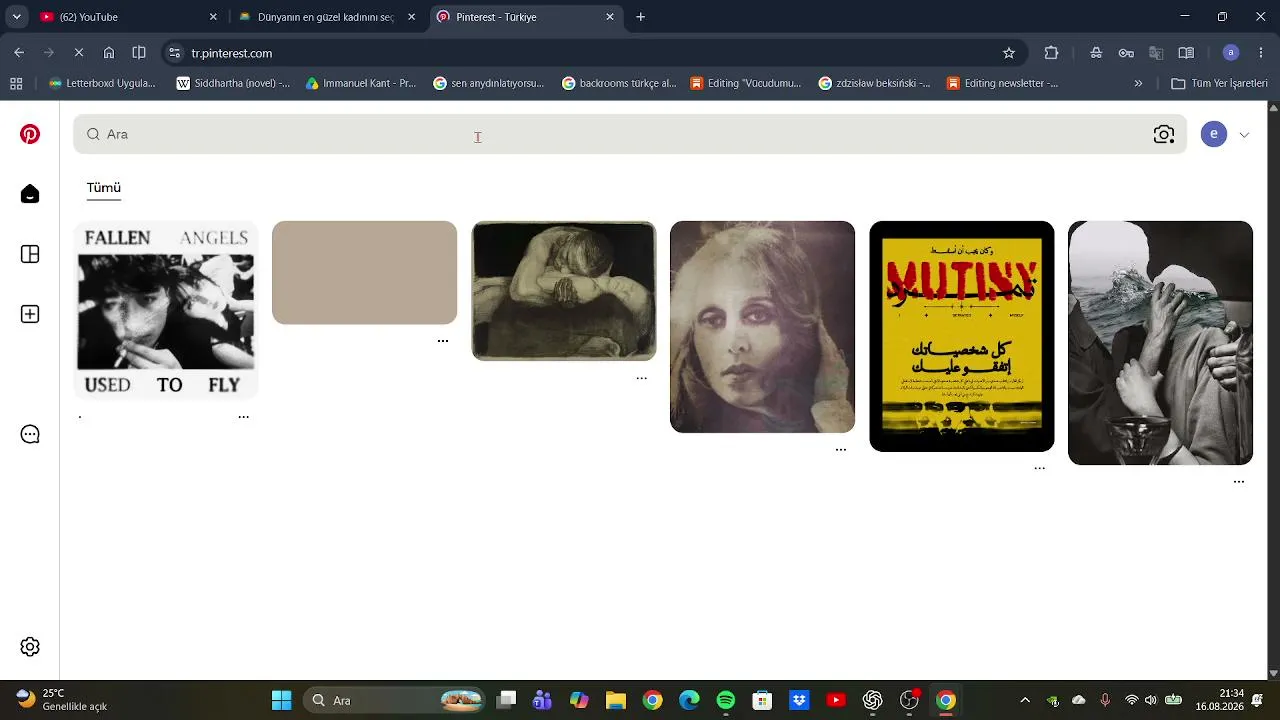Start visual search with camera lens icon
Screen dimensions: 1280x720
coord(1164,134)
